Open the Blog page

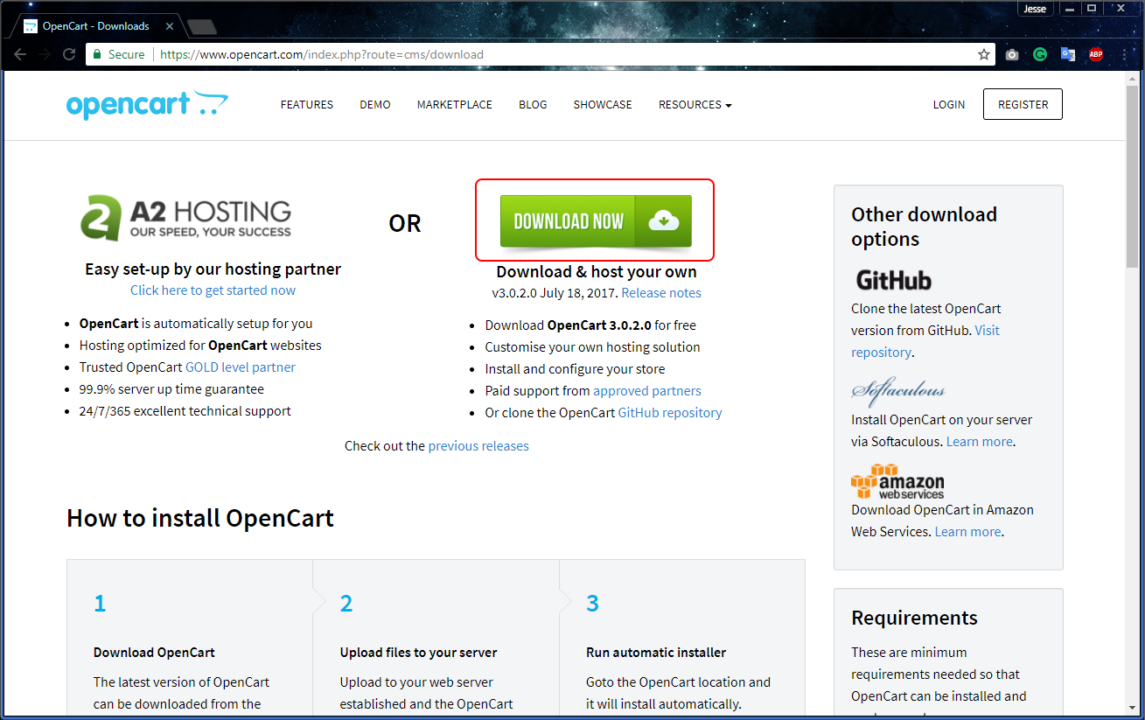point(532,104)
